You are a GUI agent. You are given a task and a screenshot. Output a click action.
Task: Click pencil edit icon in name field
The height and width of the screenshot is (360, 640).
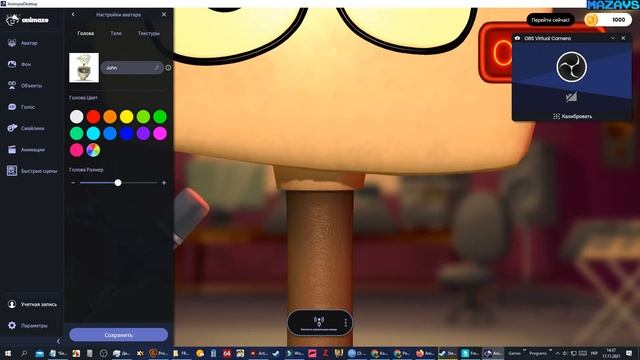coord(157,68)
